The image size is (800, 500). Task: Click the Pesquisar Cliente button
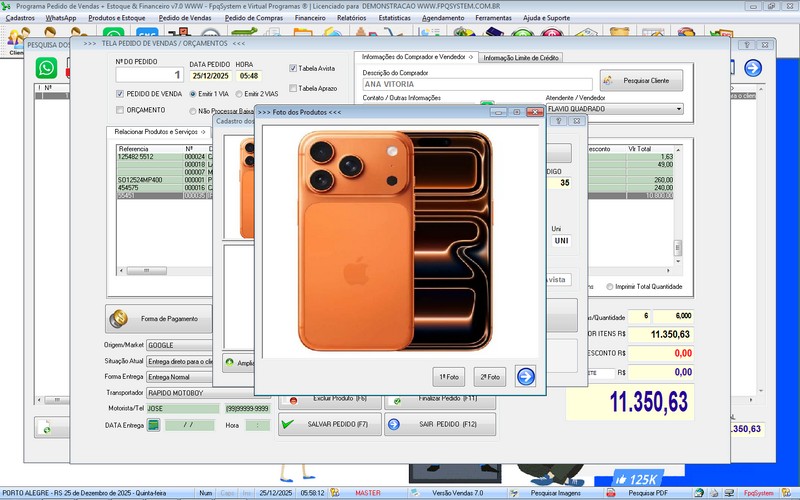641,81
